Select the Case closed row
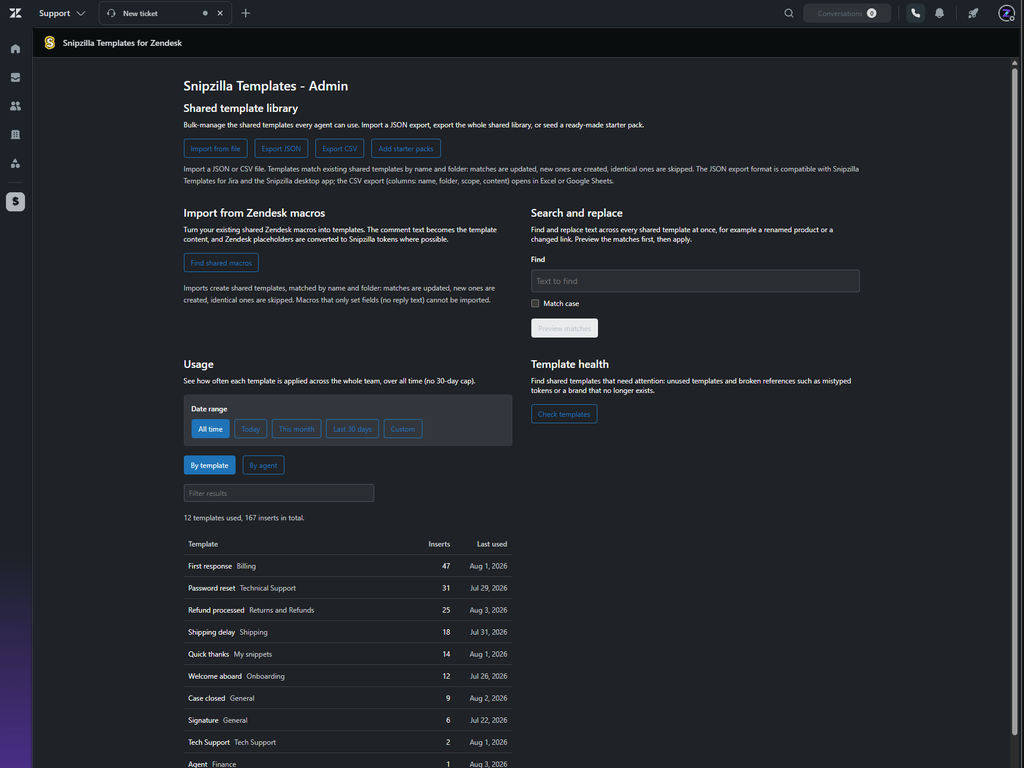The height and width of the screenshot is (768, 1024). pos(347,698)
